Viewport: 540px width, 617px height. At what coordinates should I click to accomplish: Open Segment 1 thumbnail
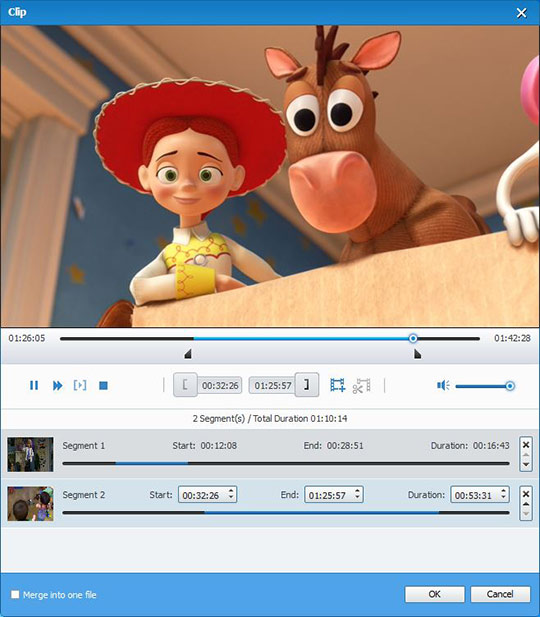click(x=30, y=454)
